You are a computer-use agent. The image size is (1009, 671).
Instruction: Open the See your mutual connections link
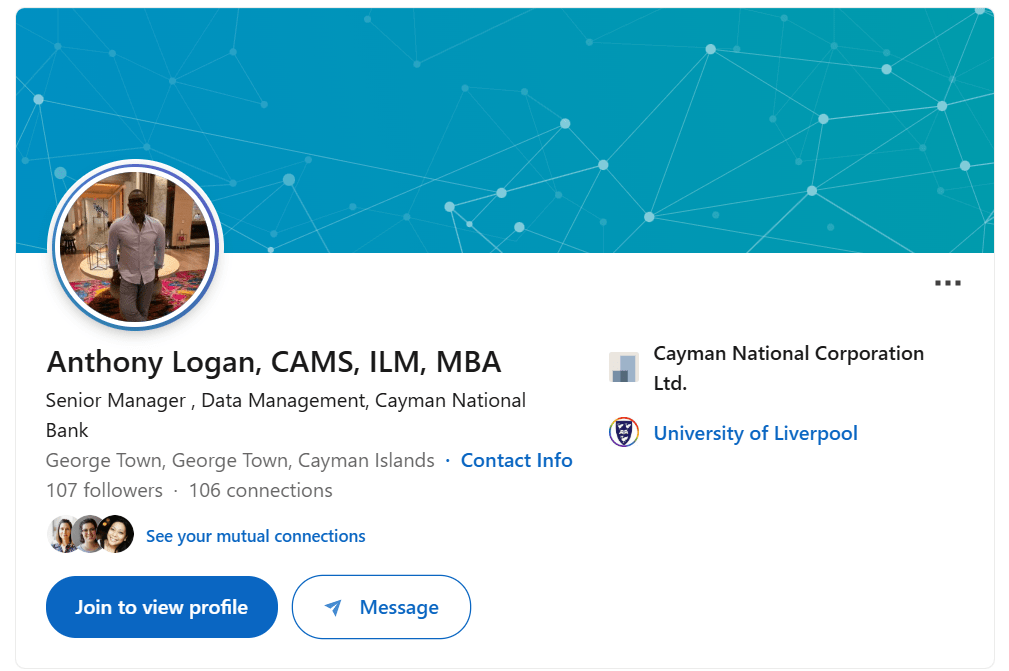(255, 537)
